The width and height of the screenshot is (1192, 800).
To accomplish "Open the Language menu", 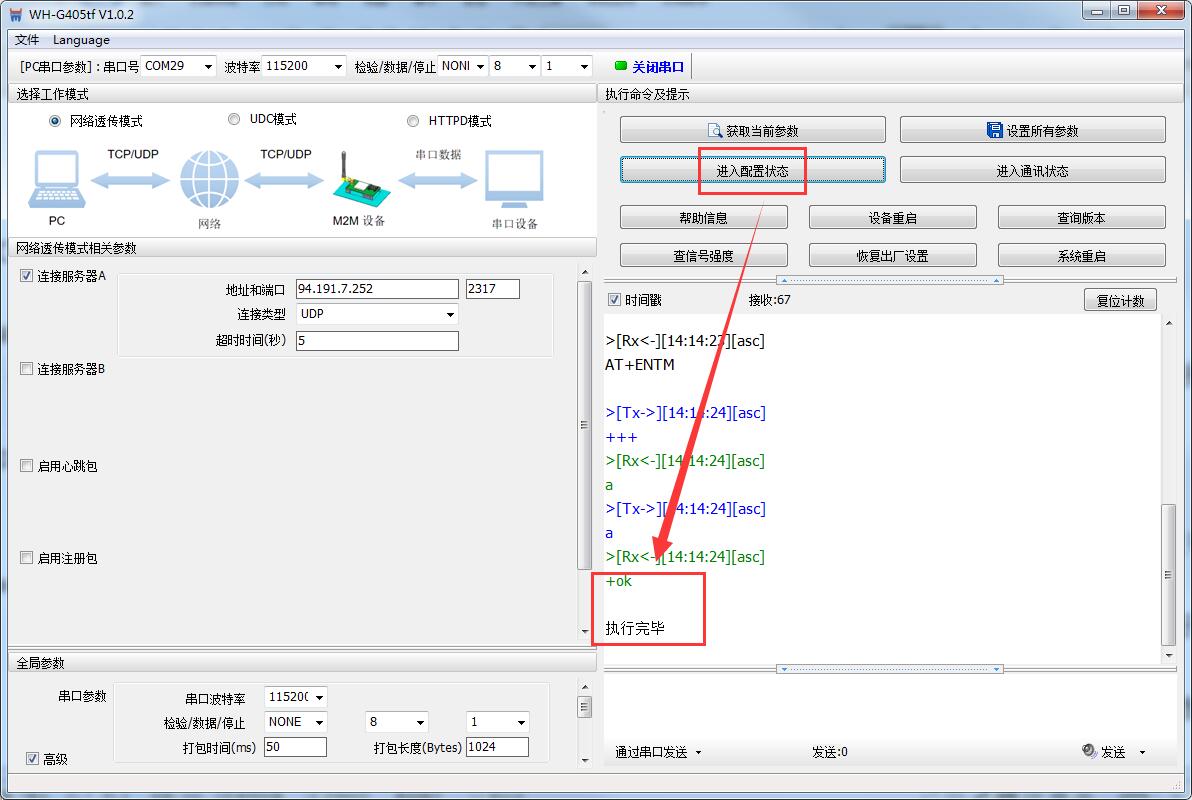I will [81, 40].
